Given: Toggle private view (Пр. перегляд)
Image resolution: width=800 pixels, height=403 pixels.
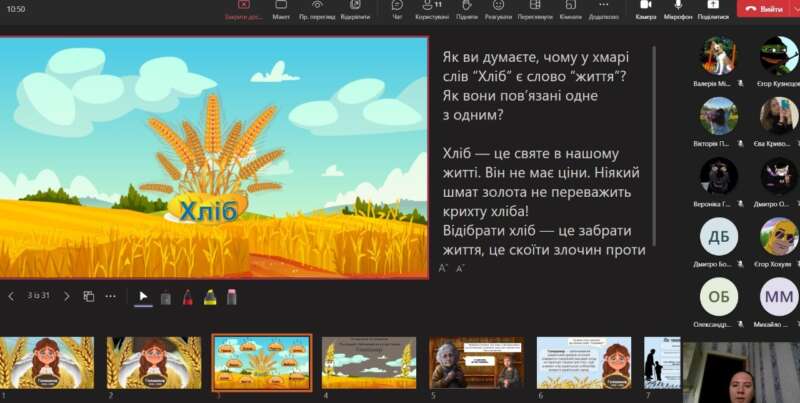Looking at the screenshot, I should (317, 9).
